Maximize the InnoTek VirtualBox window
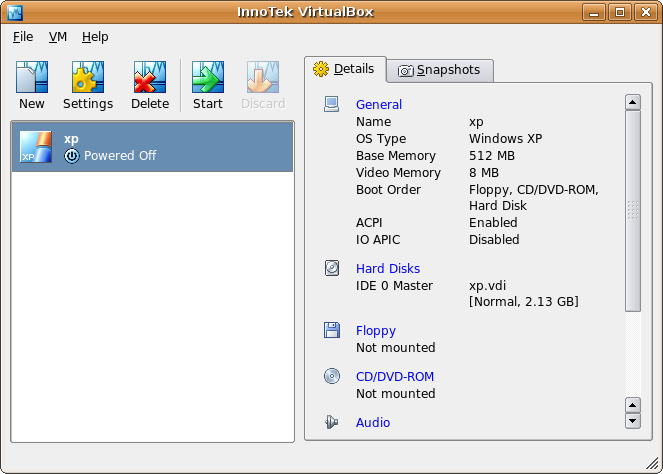 [x=620, y=12]
